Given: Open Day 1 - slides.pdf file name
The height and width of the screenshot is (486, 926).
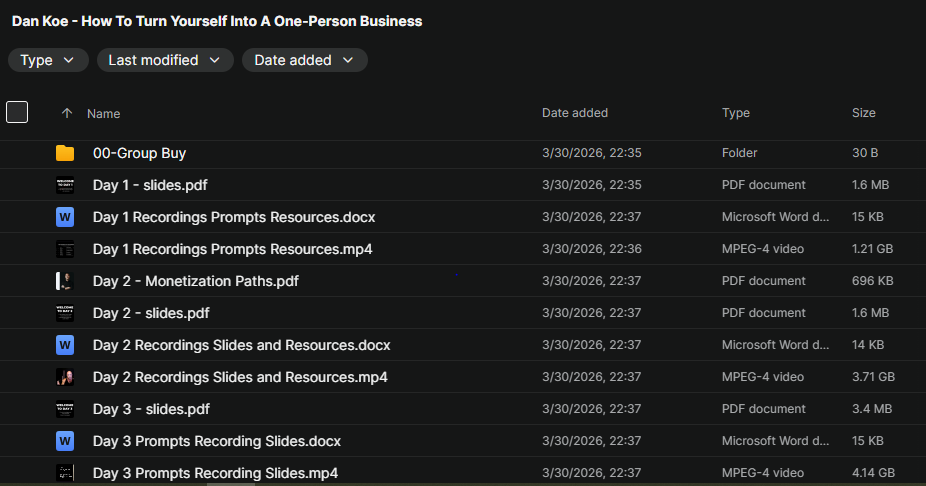Looking at the screenshot, I should tap(150, 185).
